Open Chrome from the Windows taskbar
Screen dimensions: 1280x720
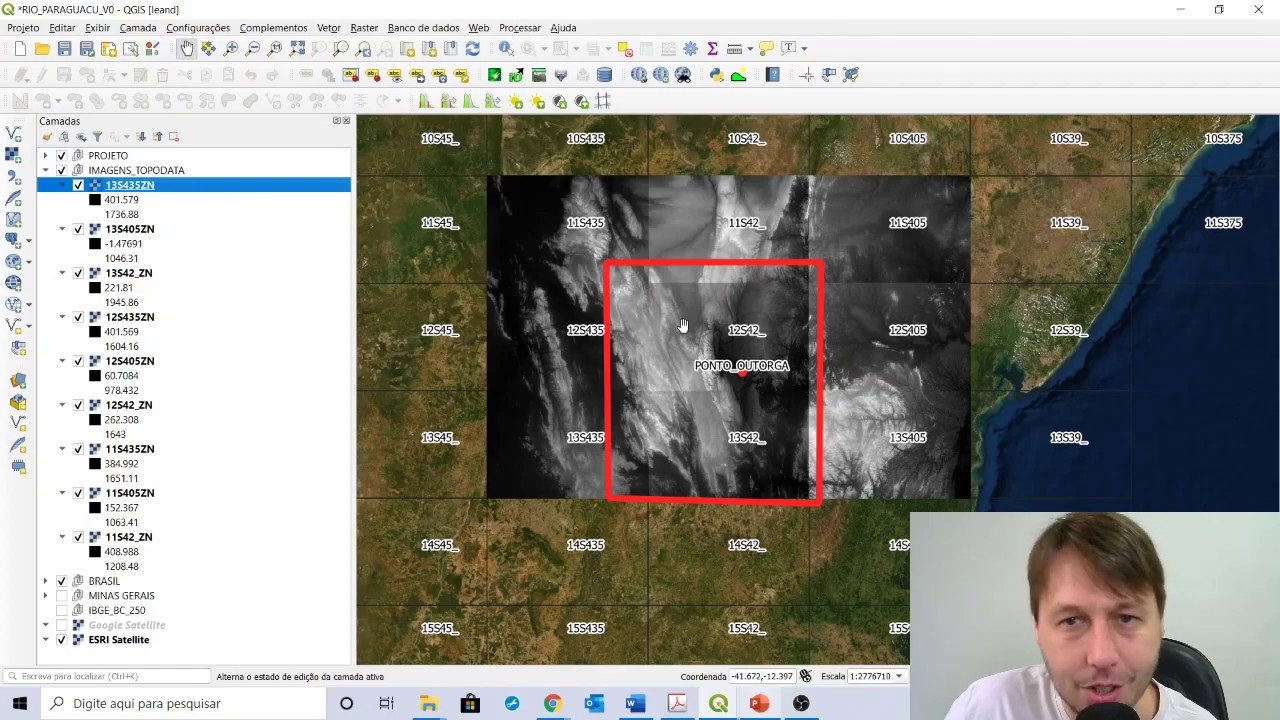(552, 704)
